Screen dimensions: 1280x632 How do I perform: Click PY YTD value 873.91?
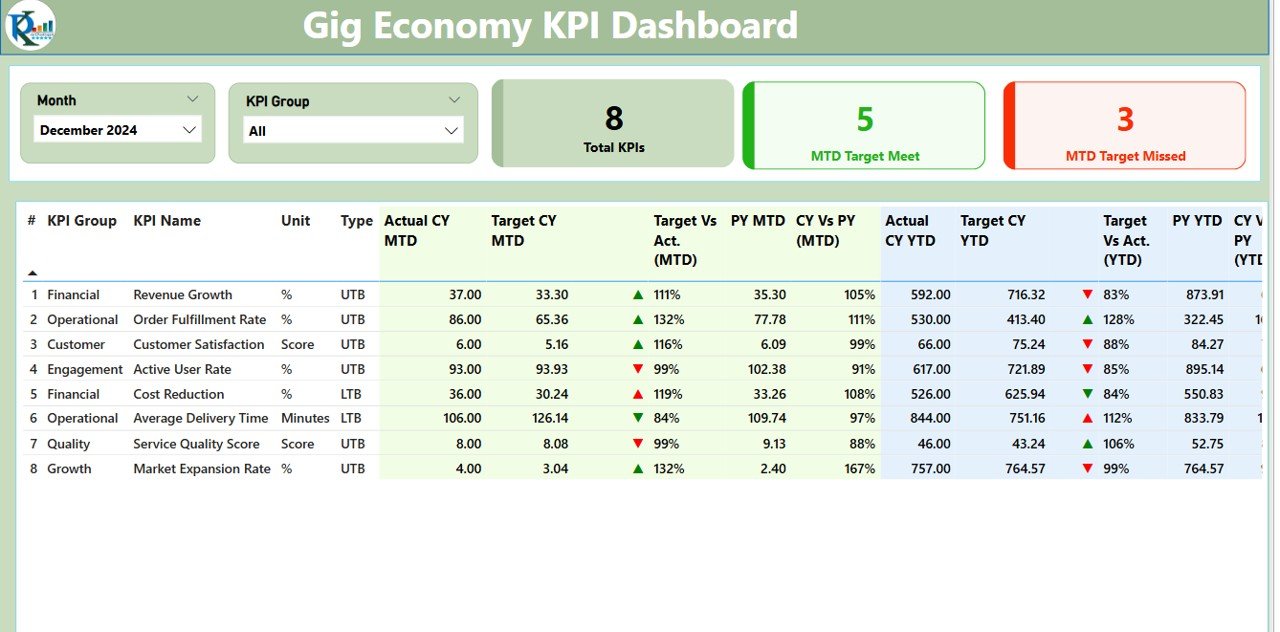[1203, 295]
